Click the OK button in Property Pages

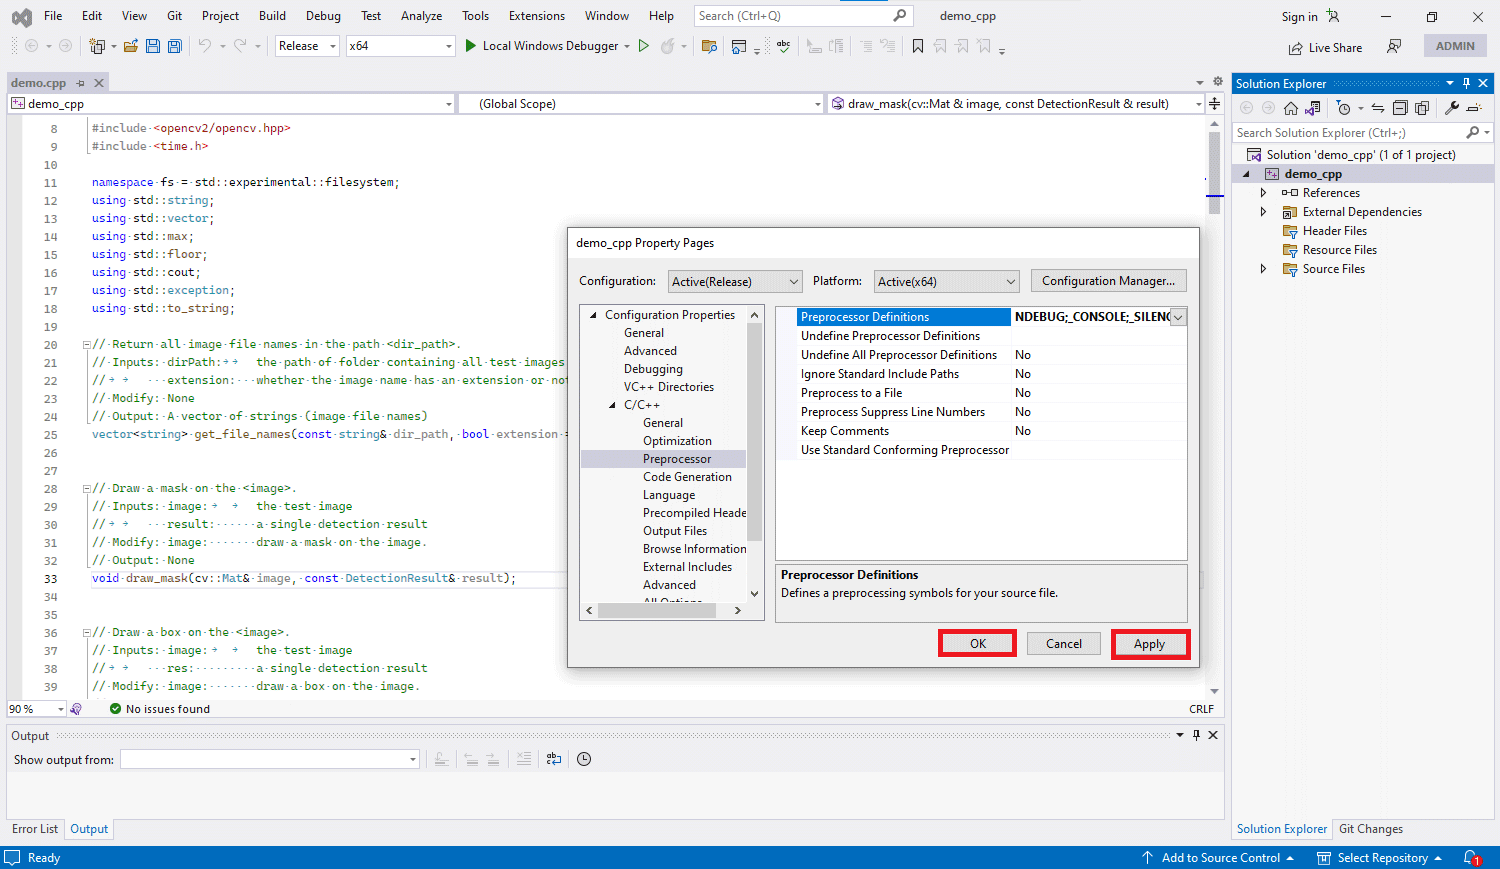pos(978,644)
